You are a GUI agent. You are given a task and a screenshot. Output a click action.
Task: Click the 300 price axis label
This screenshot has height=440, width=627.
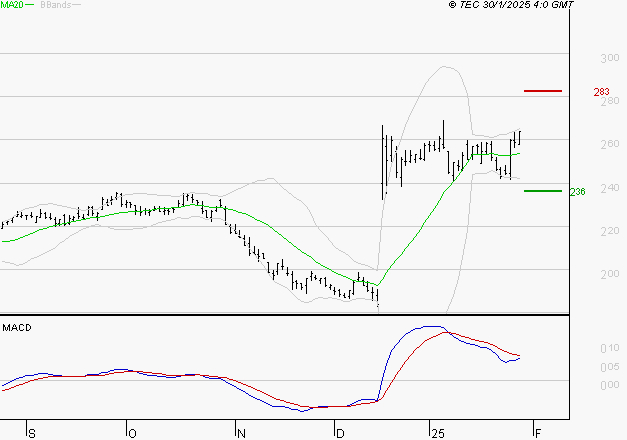click(x=607, y=57)
